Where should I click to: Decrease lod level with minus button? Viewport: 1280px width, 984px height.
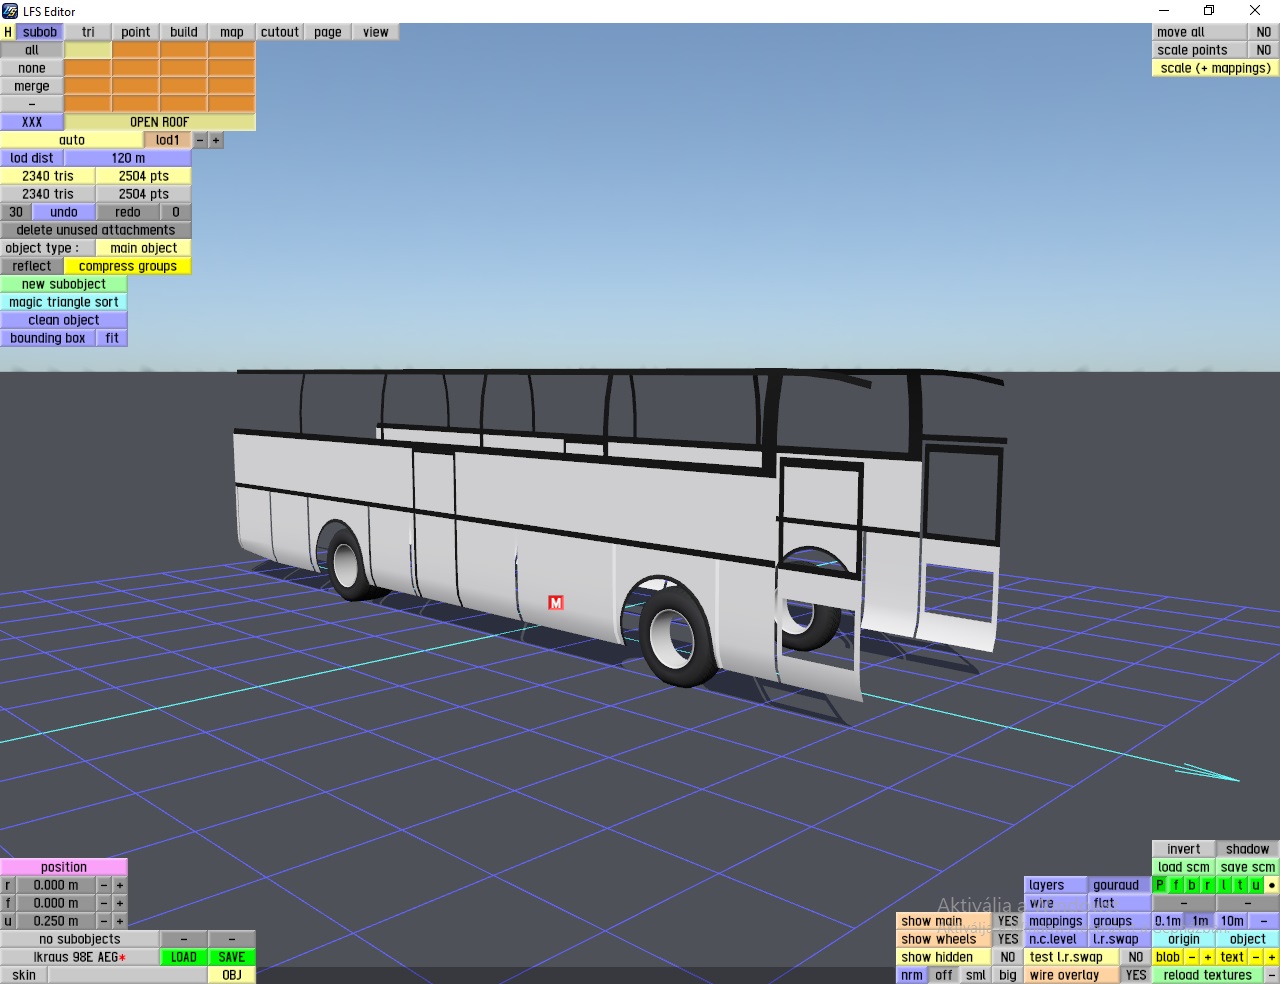click(200, 140)
